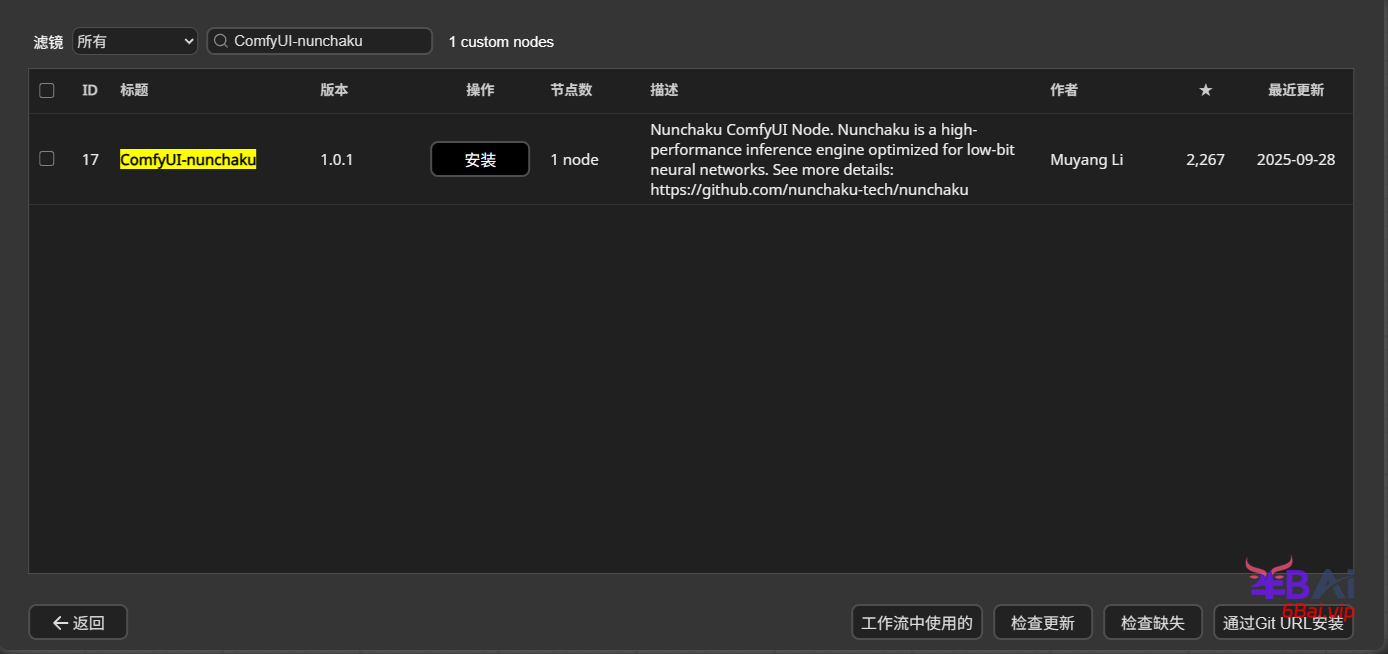Open 通过Git URL安装

coord(1283,622)
